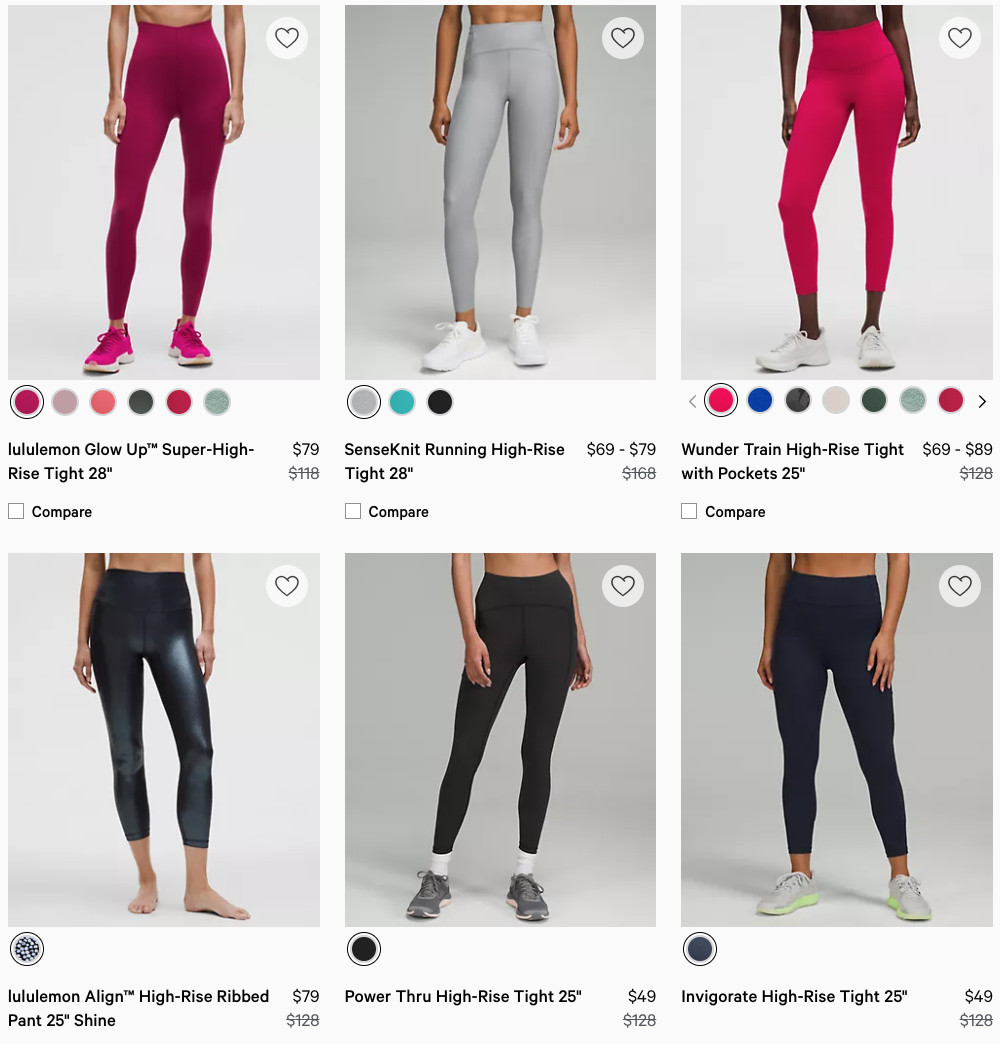Tick Compare box under SenseKnit Running Tight
Viewport: 1000px width, 1044px height.
point(353,511)
